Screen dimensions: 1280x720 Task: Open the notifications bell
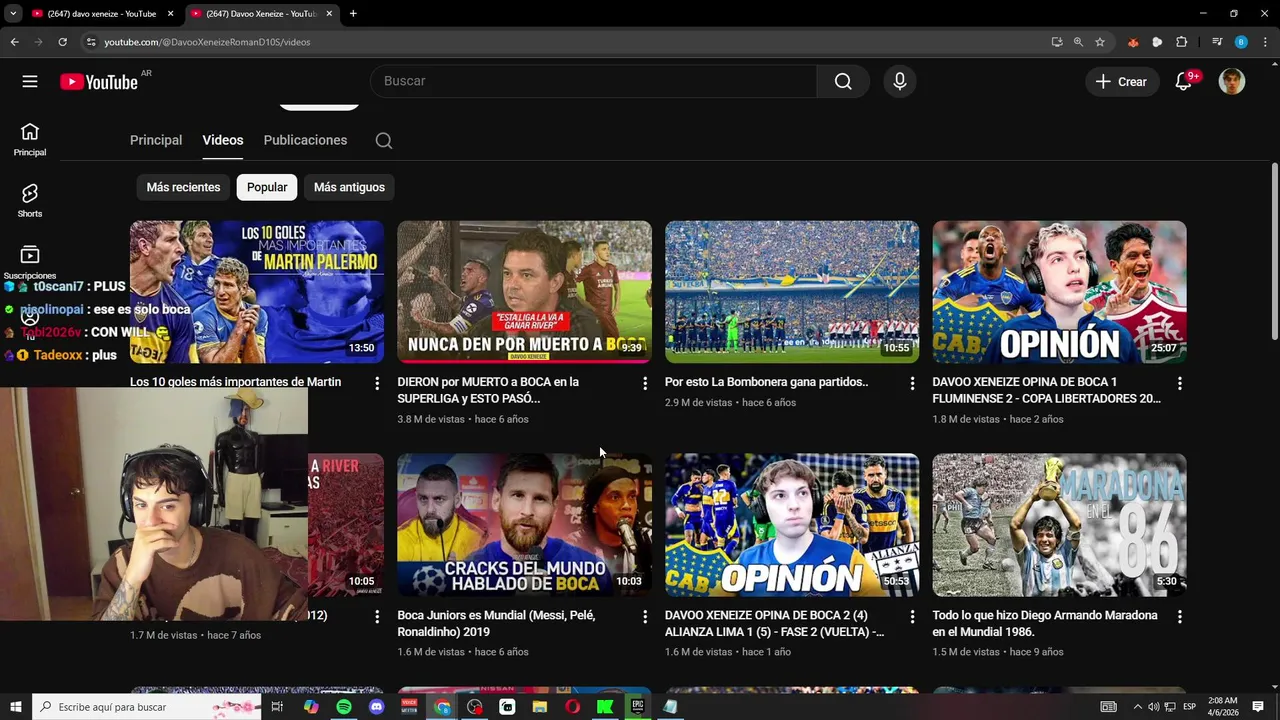1183,82
